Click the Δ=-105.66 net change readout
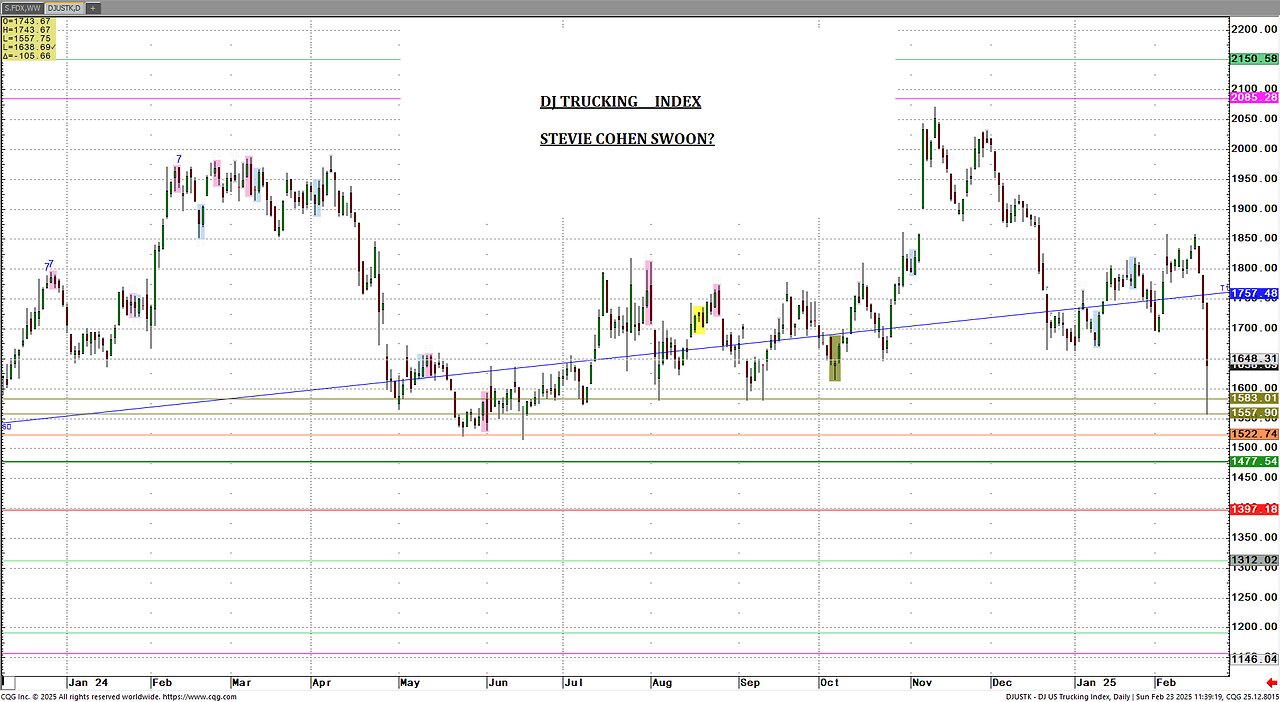Image resolution: width=1280 pixels, height=702 pixels. [x=28, y=55]
